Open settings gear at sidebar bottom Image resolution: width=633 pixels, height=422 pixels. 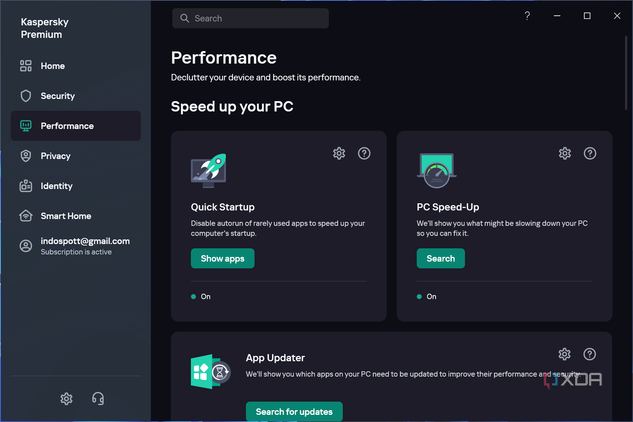tap(66, 399)
